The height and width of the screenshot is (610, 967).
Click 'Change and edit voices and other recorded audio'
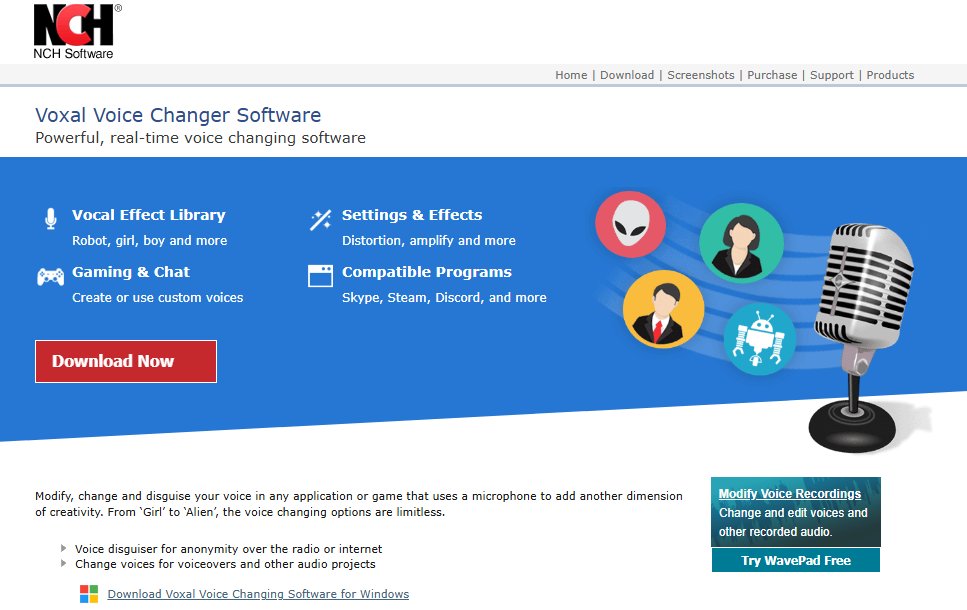click(x=793, y=522)
